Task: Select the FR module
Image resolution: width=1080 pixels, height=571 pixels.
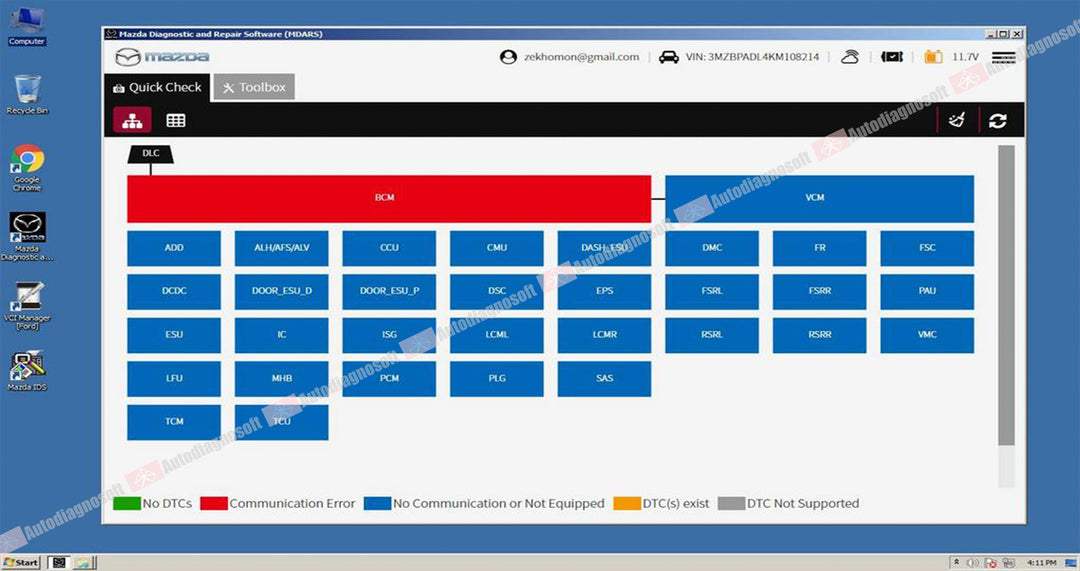Action: pos(820,248)
